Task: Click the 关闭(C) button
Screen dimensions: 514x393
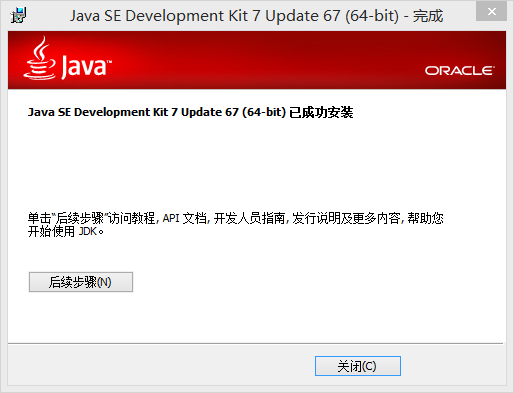Action: pos(358,366)
